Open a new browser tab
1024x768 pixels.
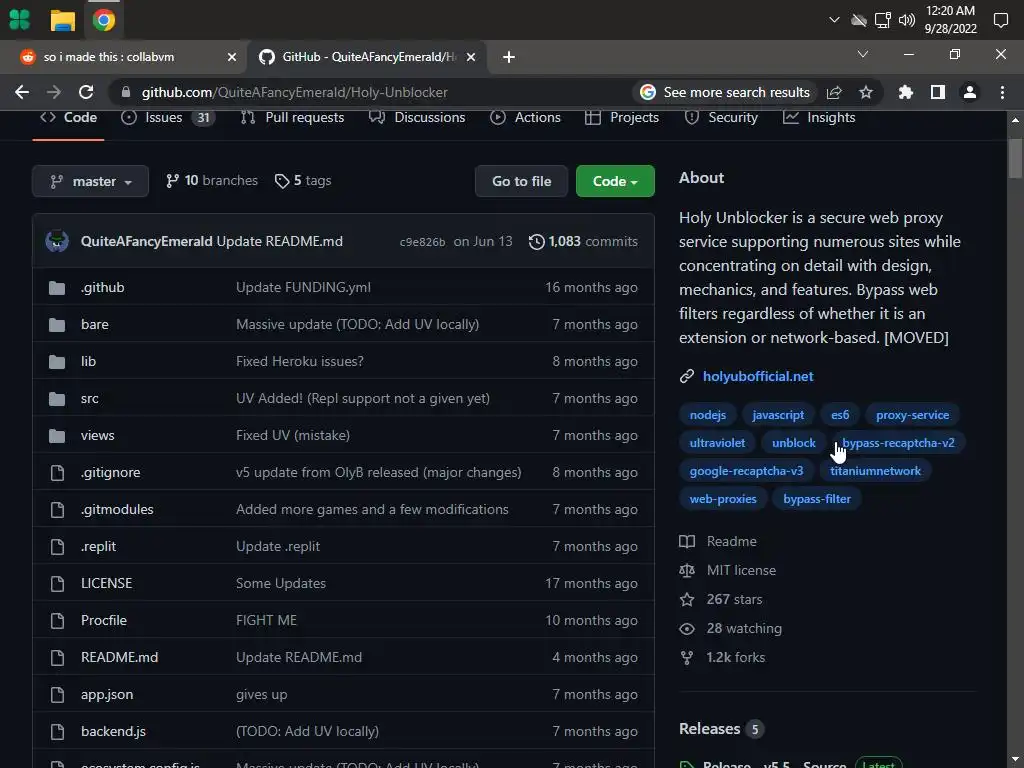[x=509, y=57]
